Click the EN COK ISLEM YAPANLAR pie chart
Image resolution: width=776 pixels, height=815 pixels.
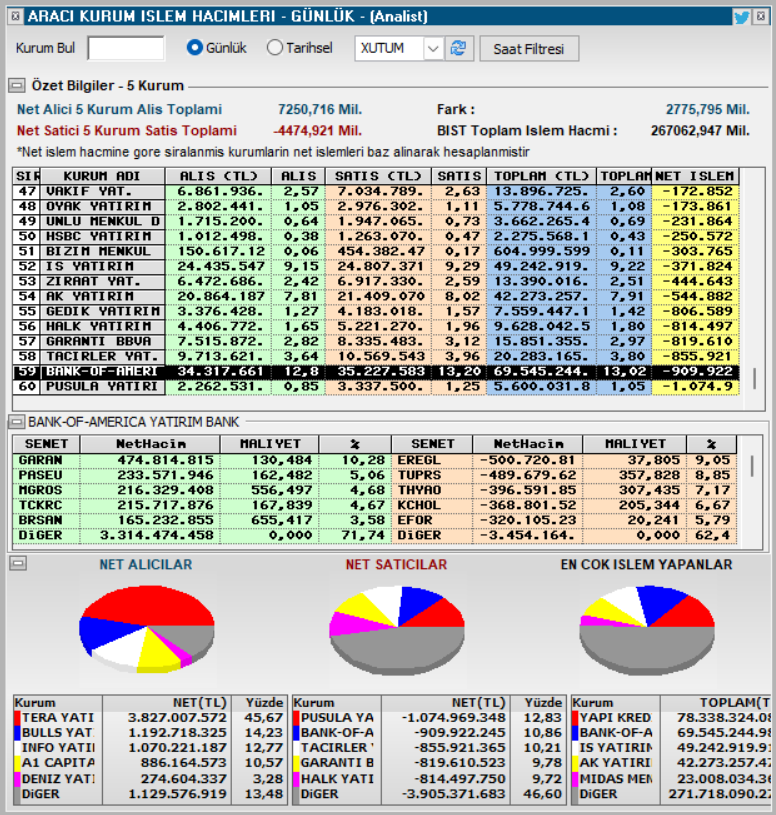pos(647,630)
